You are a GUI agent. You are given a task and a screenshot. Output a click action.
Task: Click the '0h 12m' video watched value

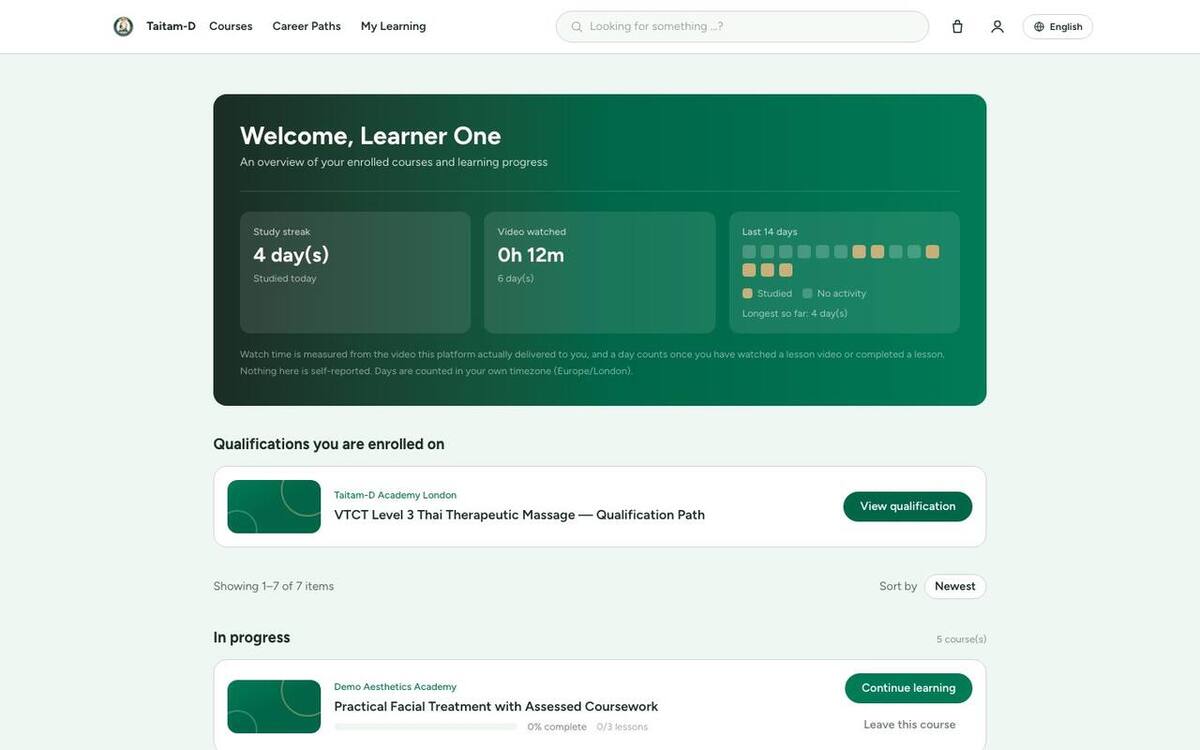pos(531,255)
